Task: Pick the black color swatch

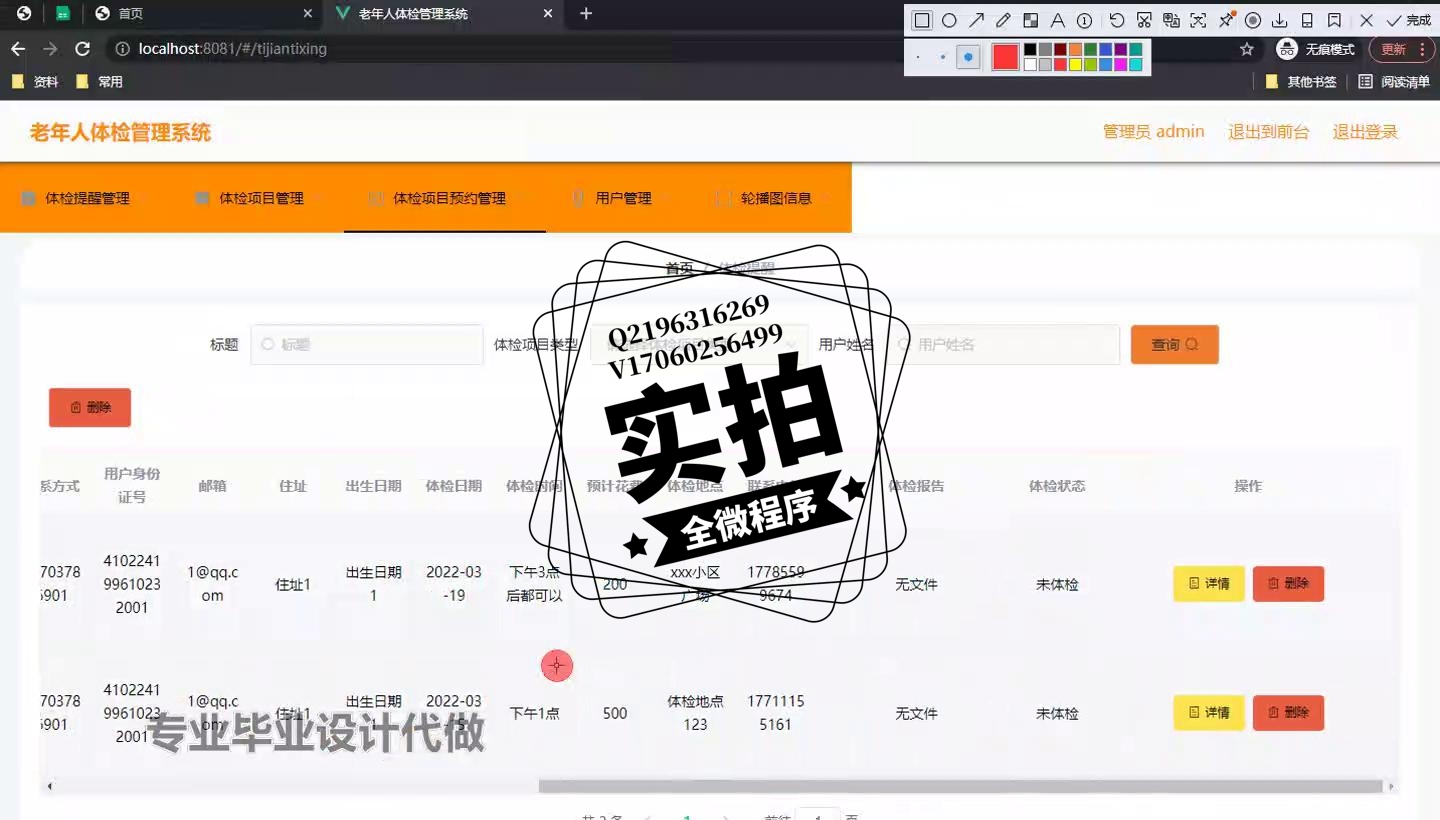Action: pyautogui.click(x=1030, y=49)
